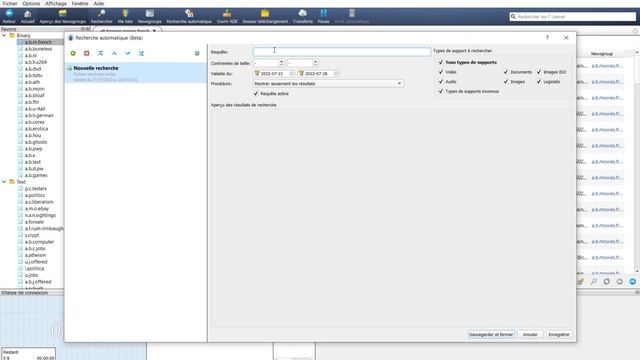Screen dimensions: 640x360
Task: Open Transferts cloud icon
Action: [x=302, y=13]
